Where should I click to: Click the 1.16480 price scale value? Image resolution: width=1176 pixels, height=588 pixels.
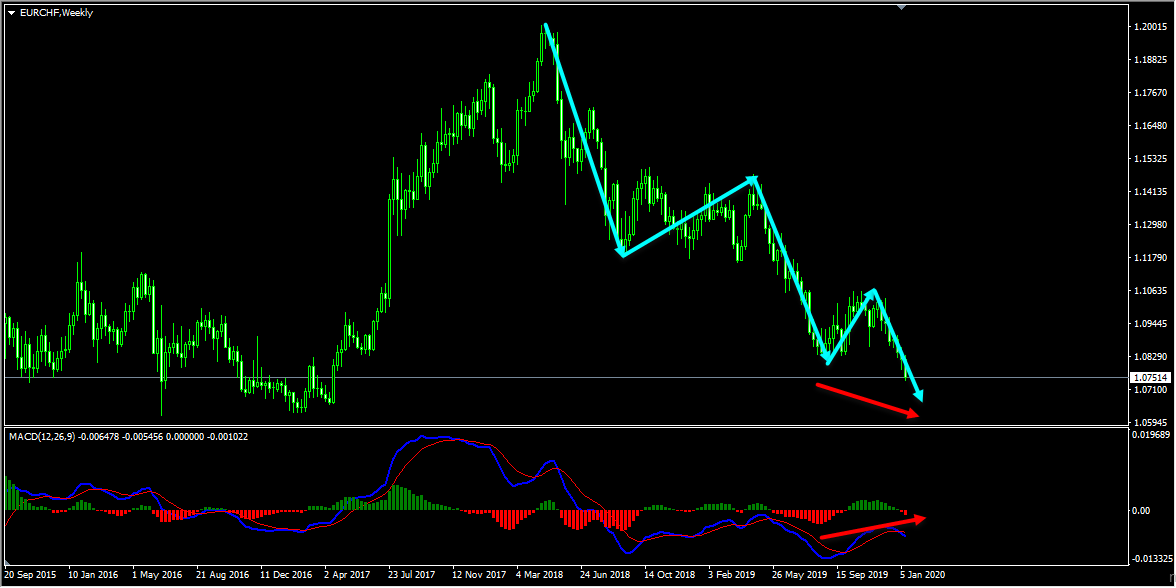click(1151, 125)
